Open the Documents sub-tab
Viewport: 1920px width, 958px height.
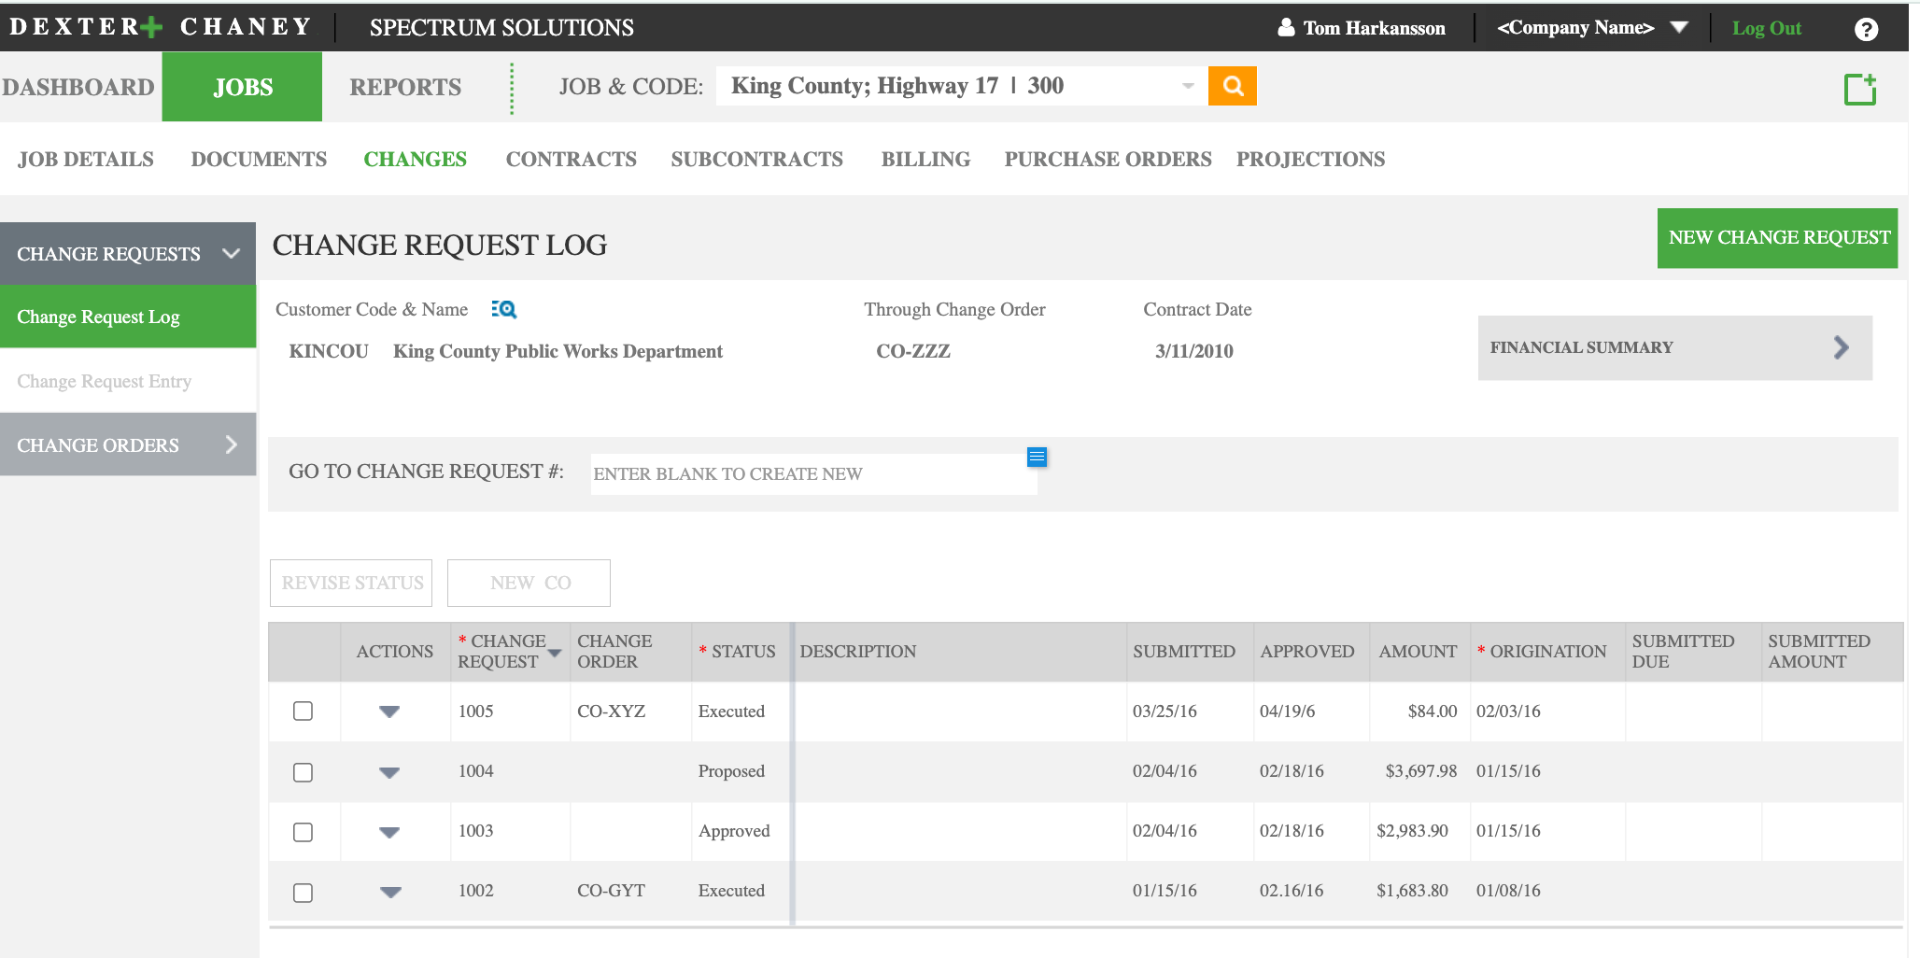pyautogui.click(x=259, y=159)
